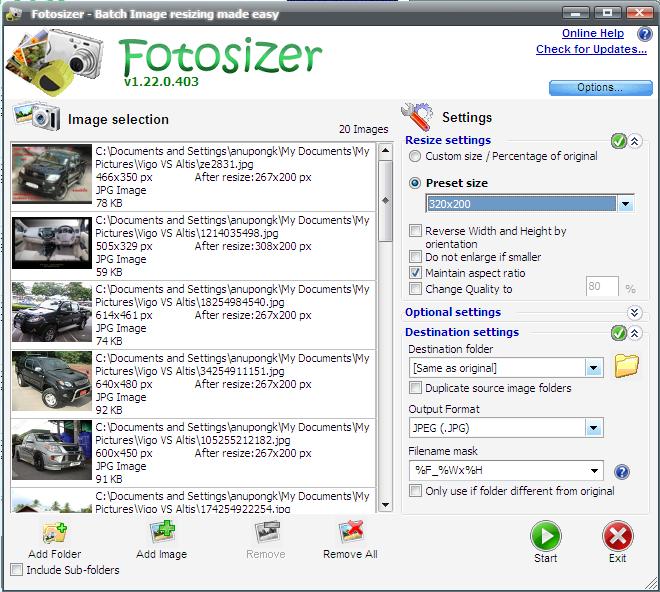Image resolution: width=660 pixels, height=592 pixels.
Task: Check Duplicate source image folders
Action: pos(415,388)
